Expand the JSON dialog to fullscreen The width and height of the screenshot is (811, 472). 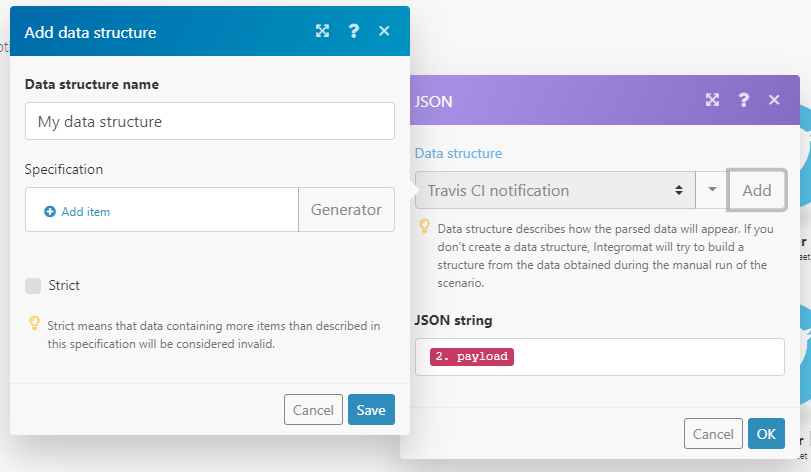(712, 100)
